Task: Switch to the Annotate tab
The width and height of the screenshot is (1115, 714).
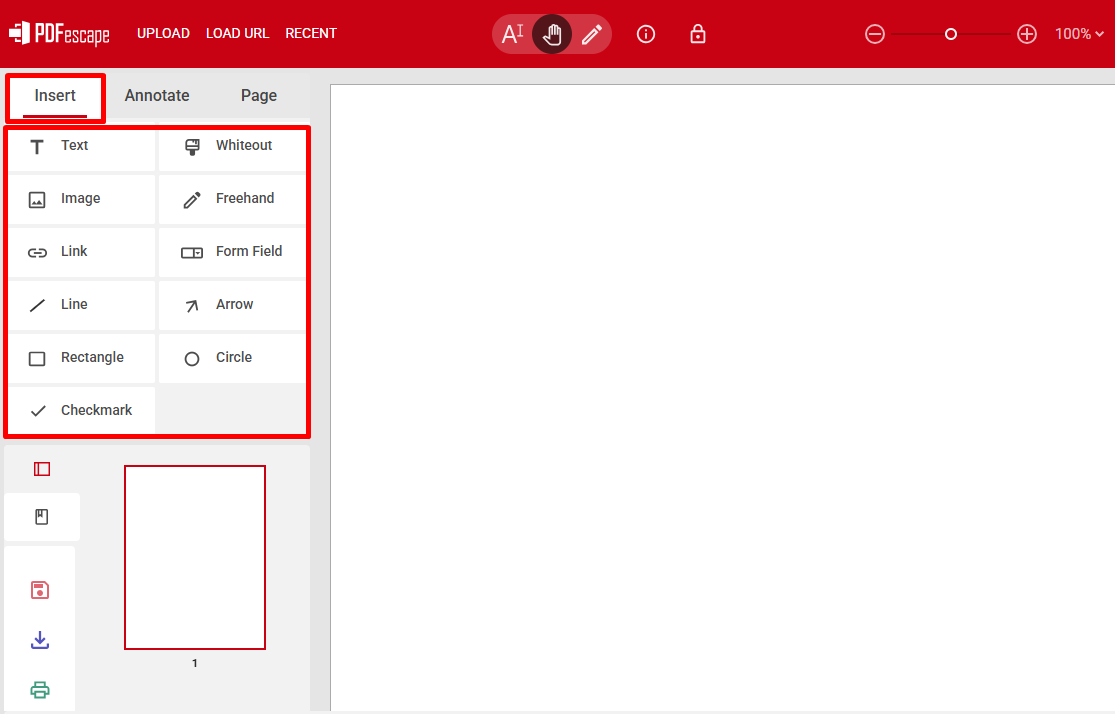Action: (157, 96)
